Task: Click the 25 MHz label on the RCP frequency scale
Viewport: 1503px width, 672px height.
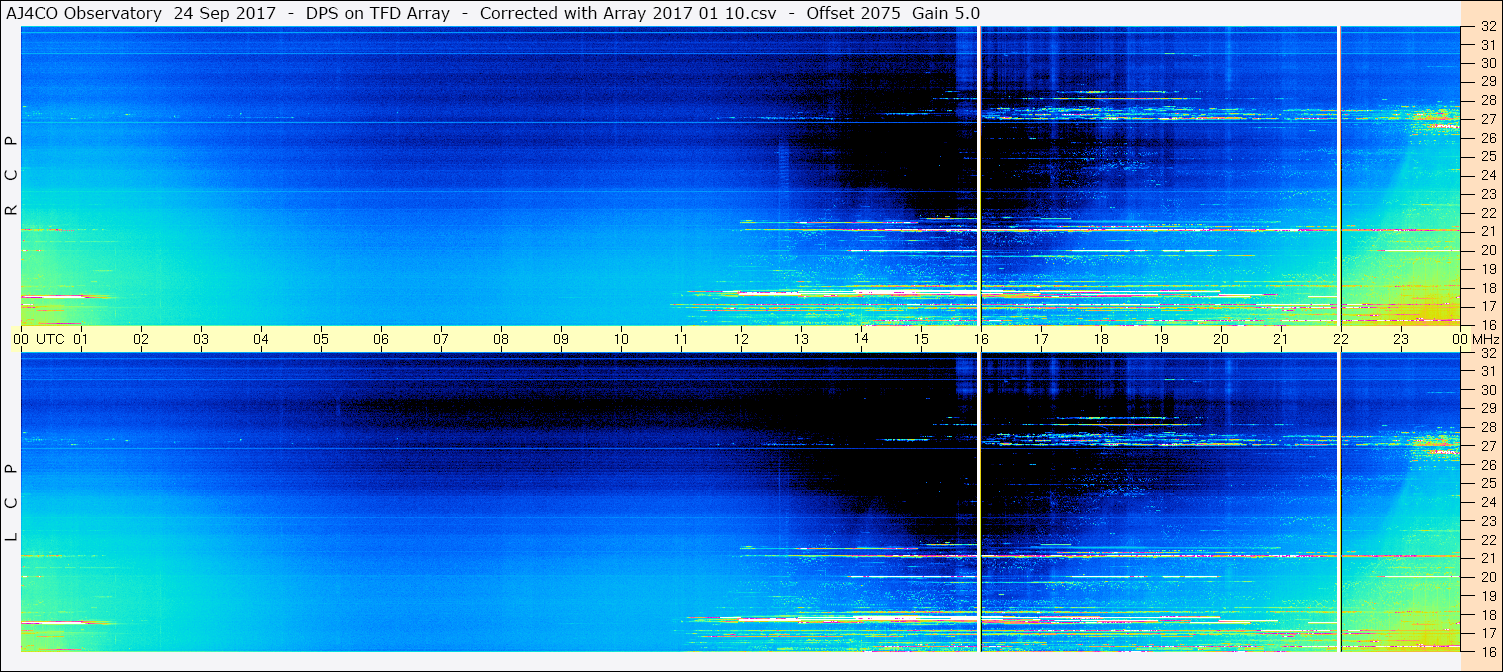Action: pyautogui.click(x=1487, y=156)
